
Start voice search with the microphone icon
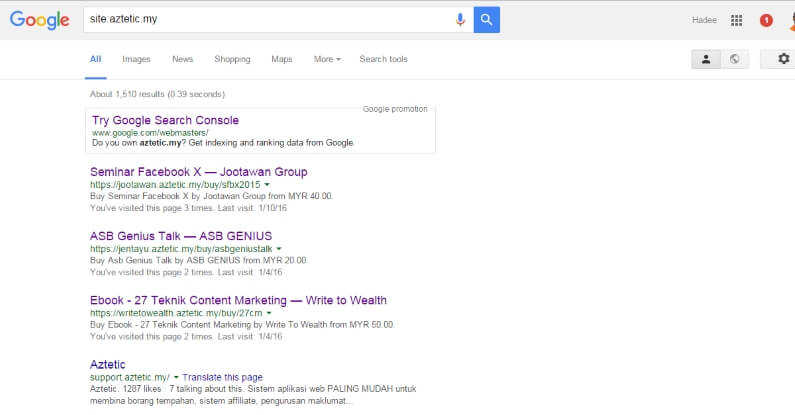pyautogui.click(x=460, y=20)
